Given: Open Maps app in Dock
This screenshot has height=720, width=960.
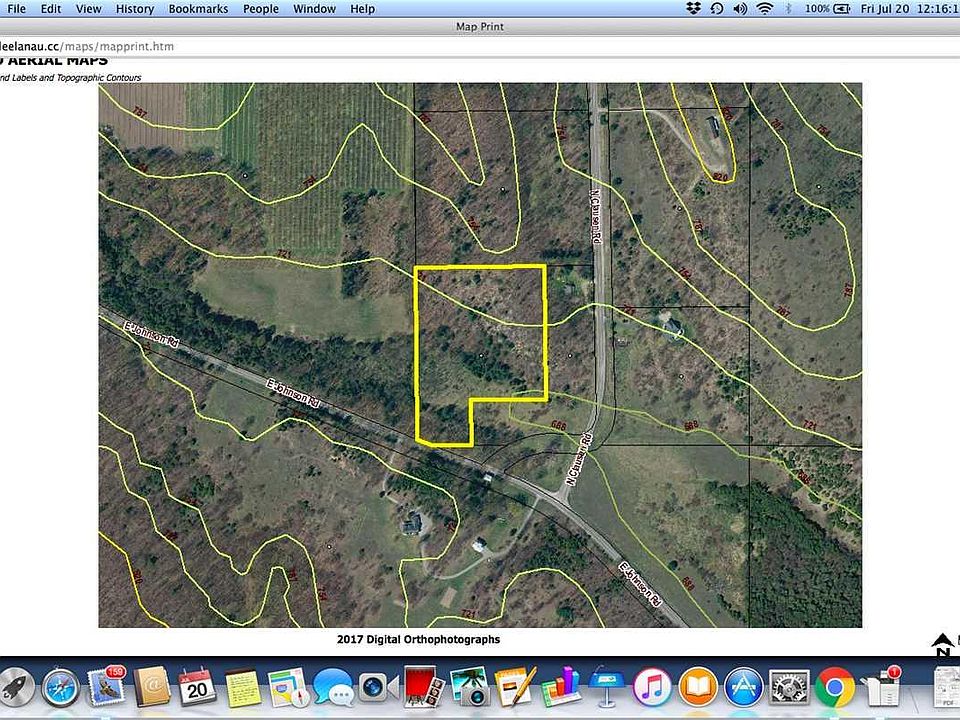Looking at the screenshot, I should (288, 688).
